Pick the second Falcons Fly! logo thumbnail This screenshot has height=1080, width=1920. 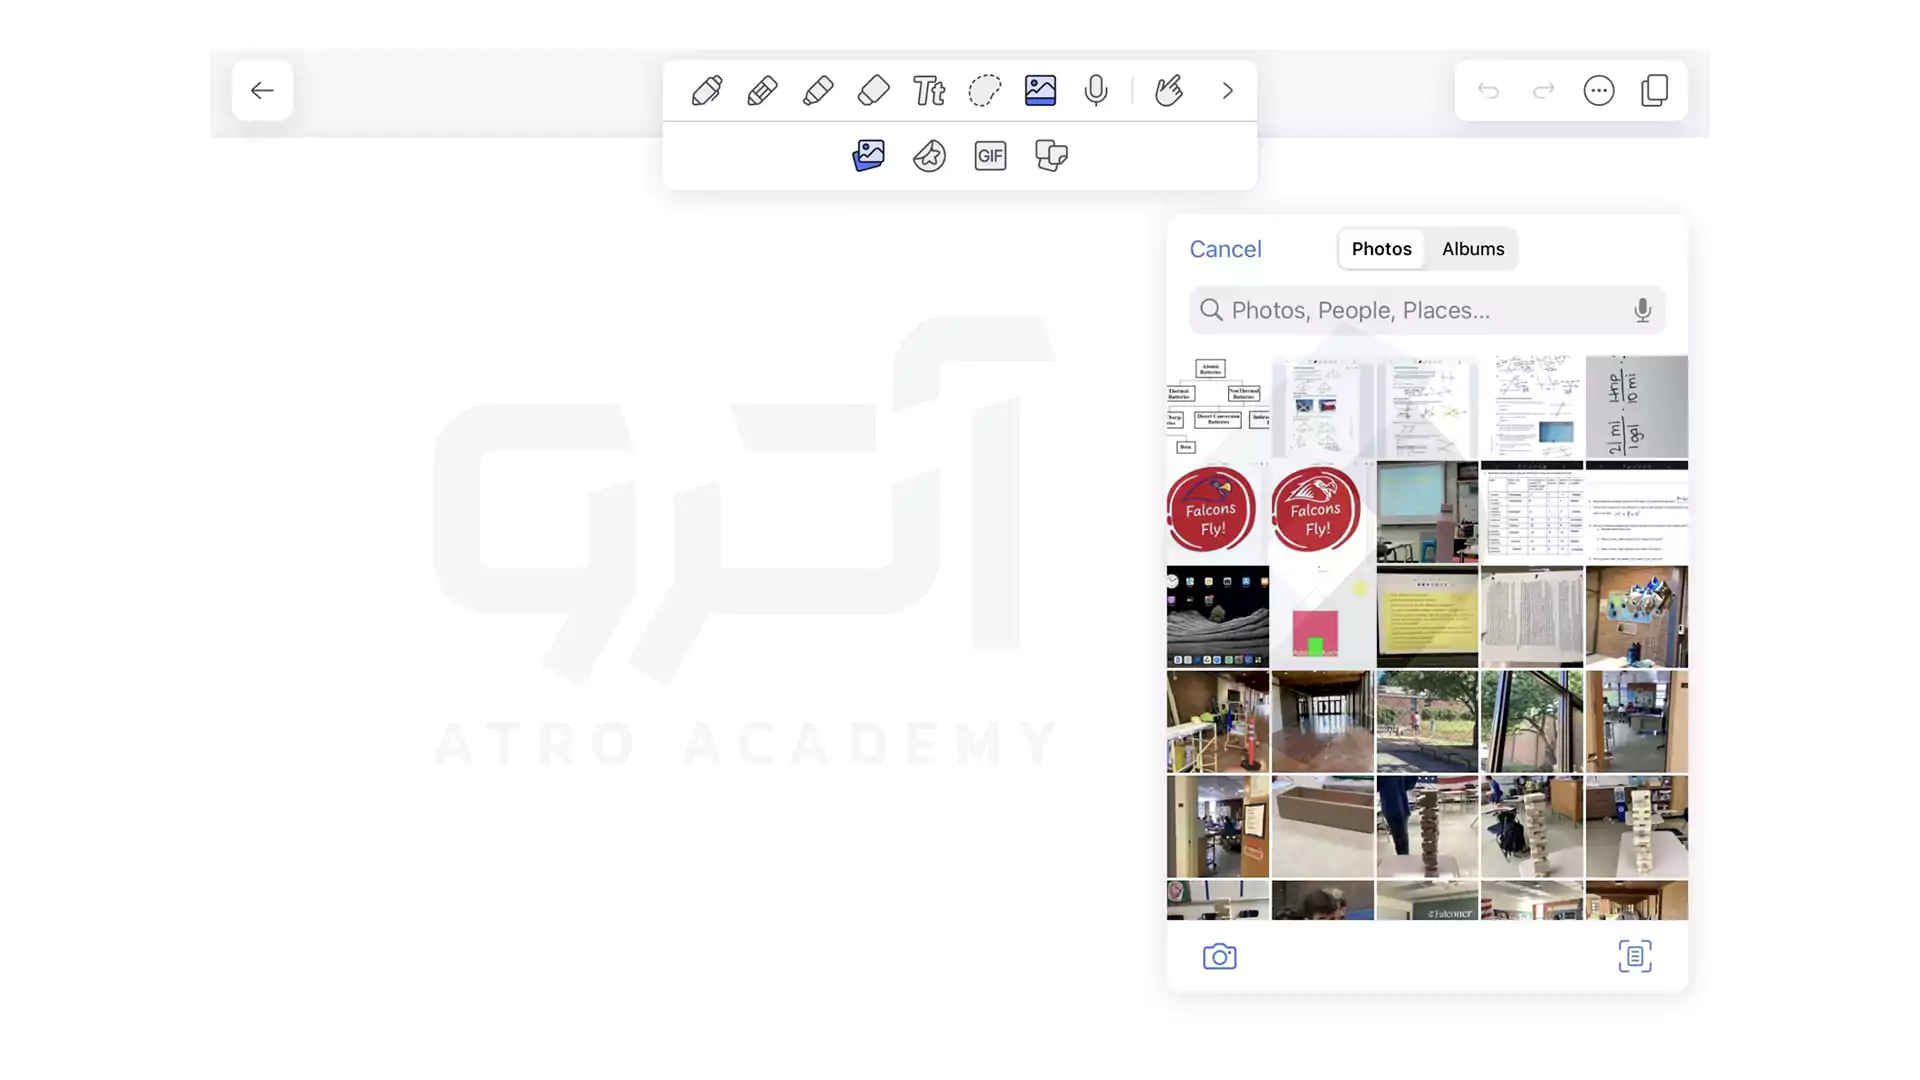point(1322,512)
